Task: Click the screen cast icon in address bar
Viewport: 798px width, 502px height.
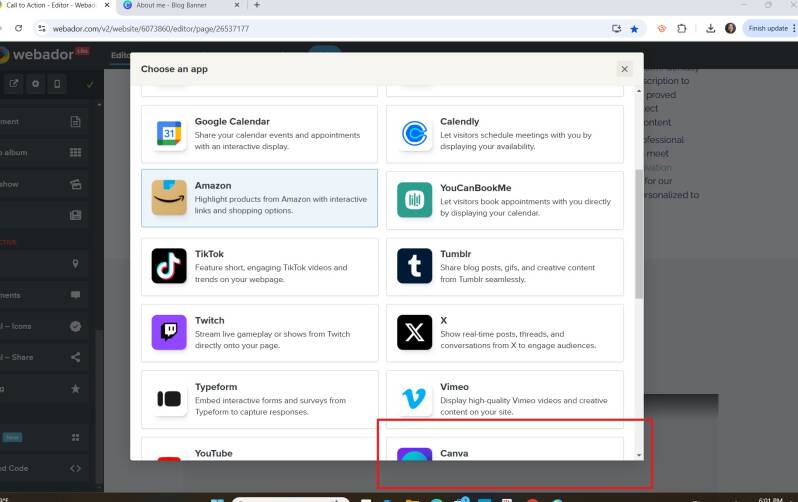Action: tap(616, 29)
